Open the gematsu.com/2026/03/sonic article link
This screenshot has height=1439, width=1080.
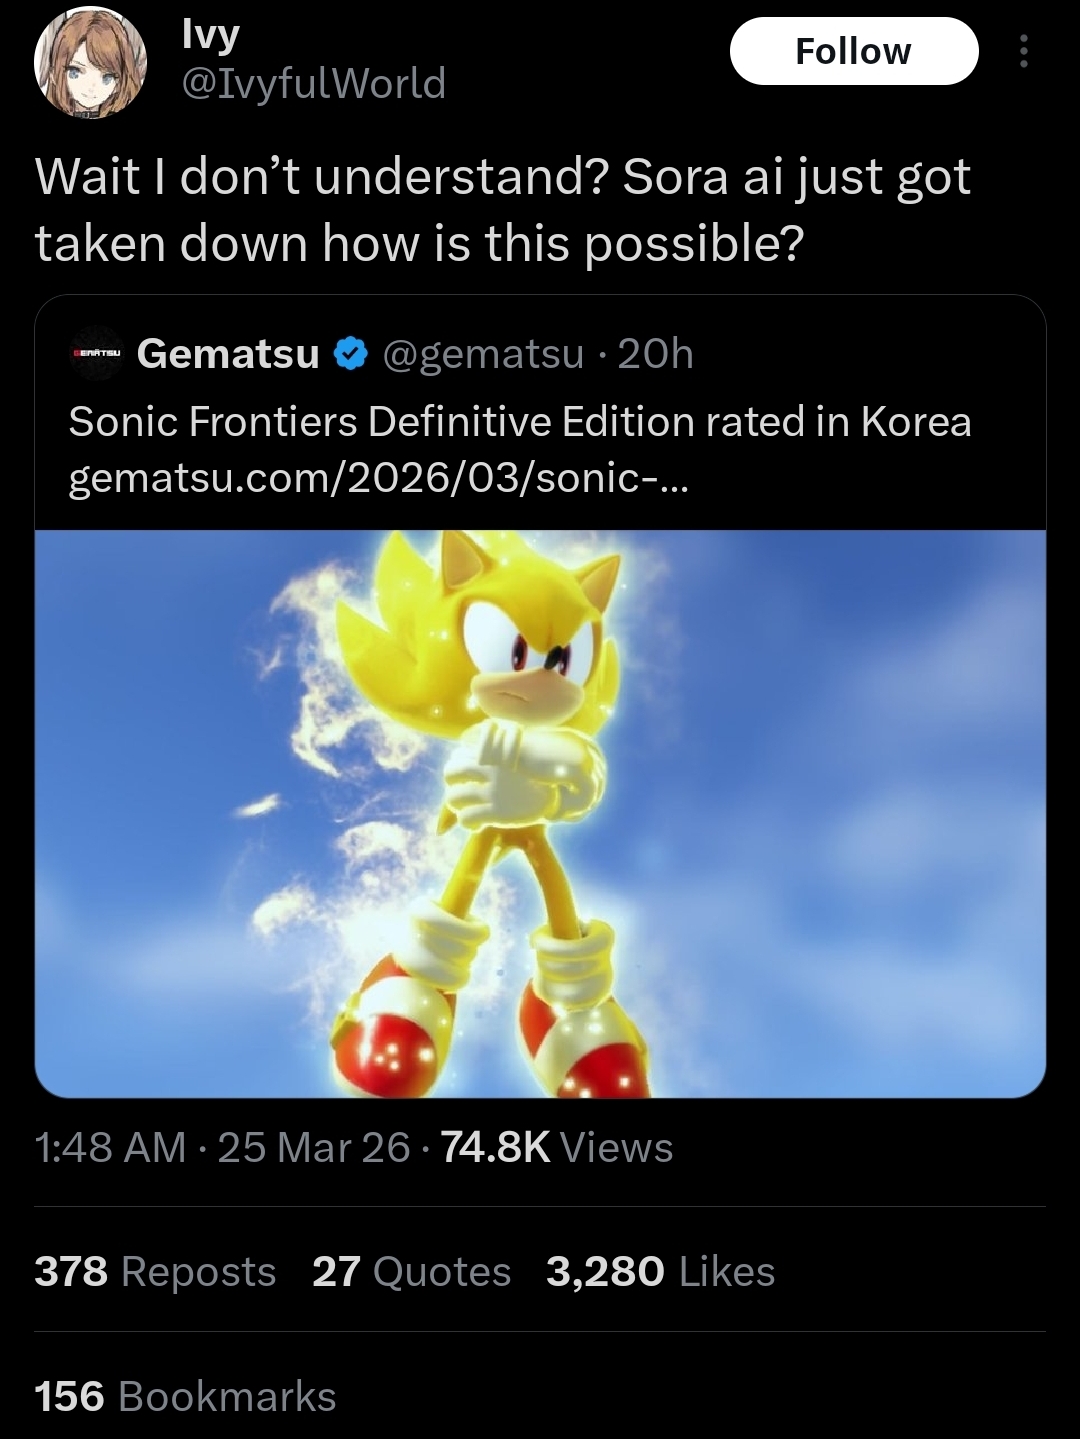tap(378, 479)
